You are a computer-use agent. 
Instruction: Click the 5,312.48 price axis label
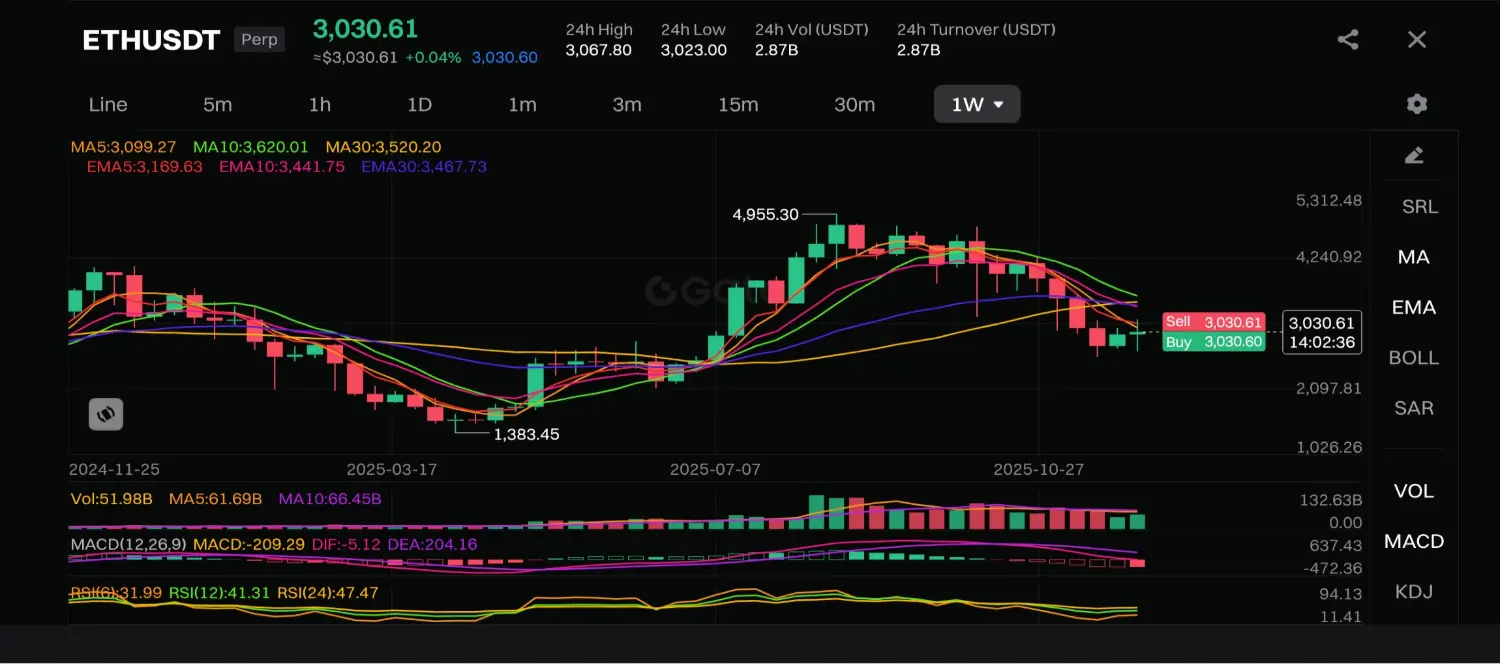click(x=1329, y=200)
